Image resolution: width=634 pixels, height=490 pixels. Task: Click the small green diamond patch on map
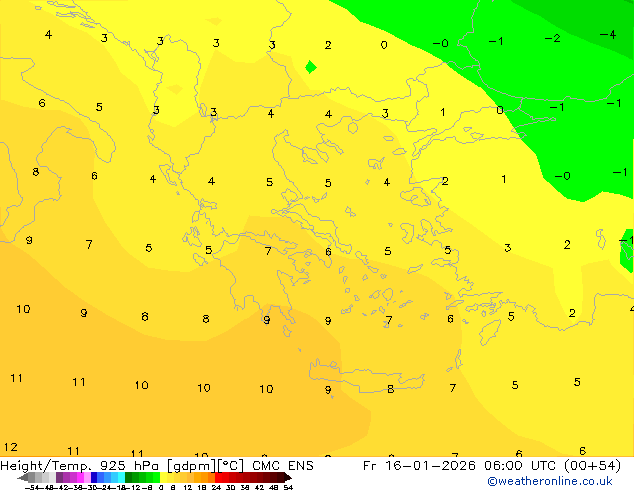(x=311, y=67)
